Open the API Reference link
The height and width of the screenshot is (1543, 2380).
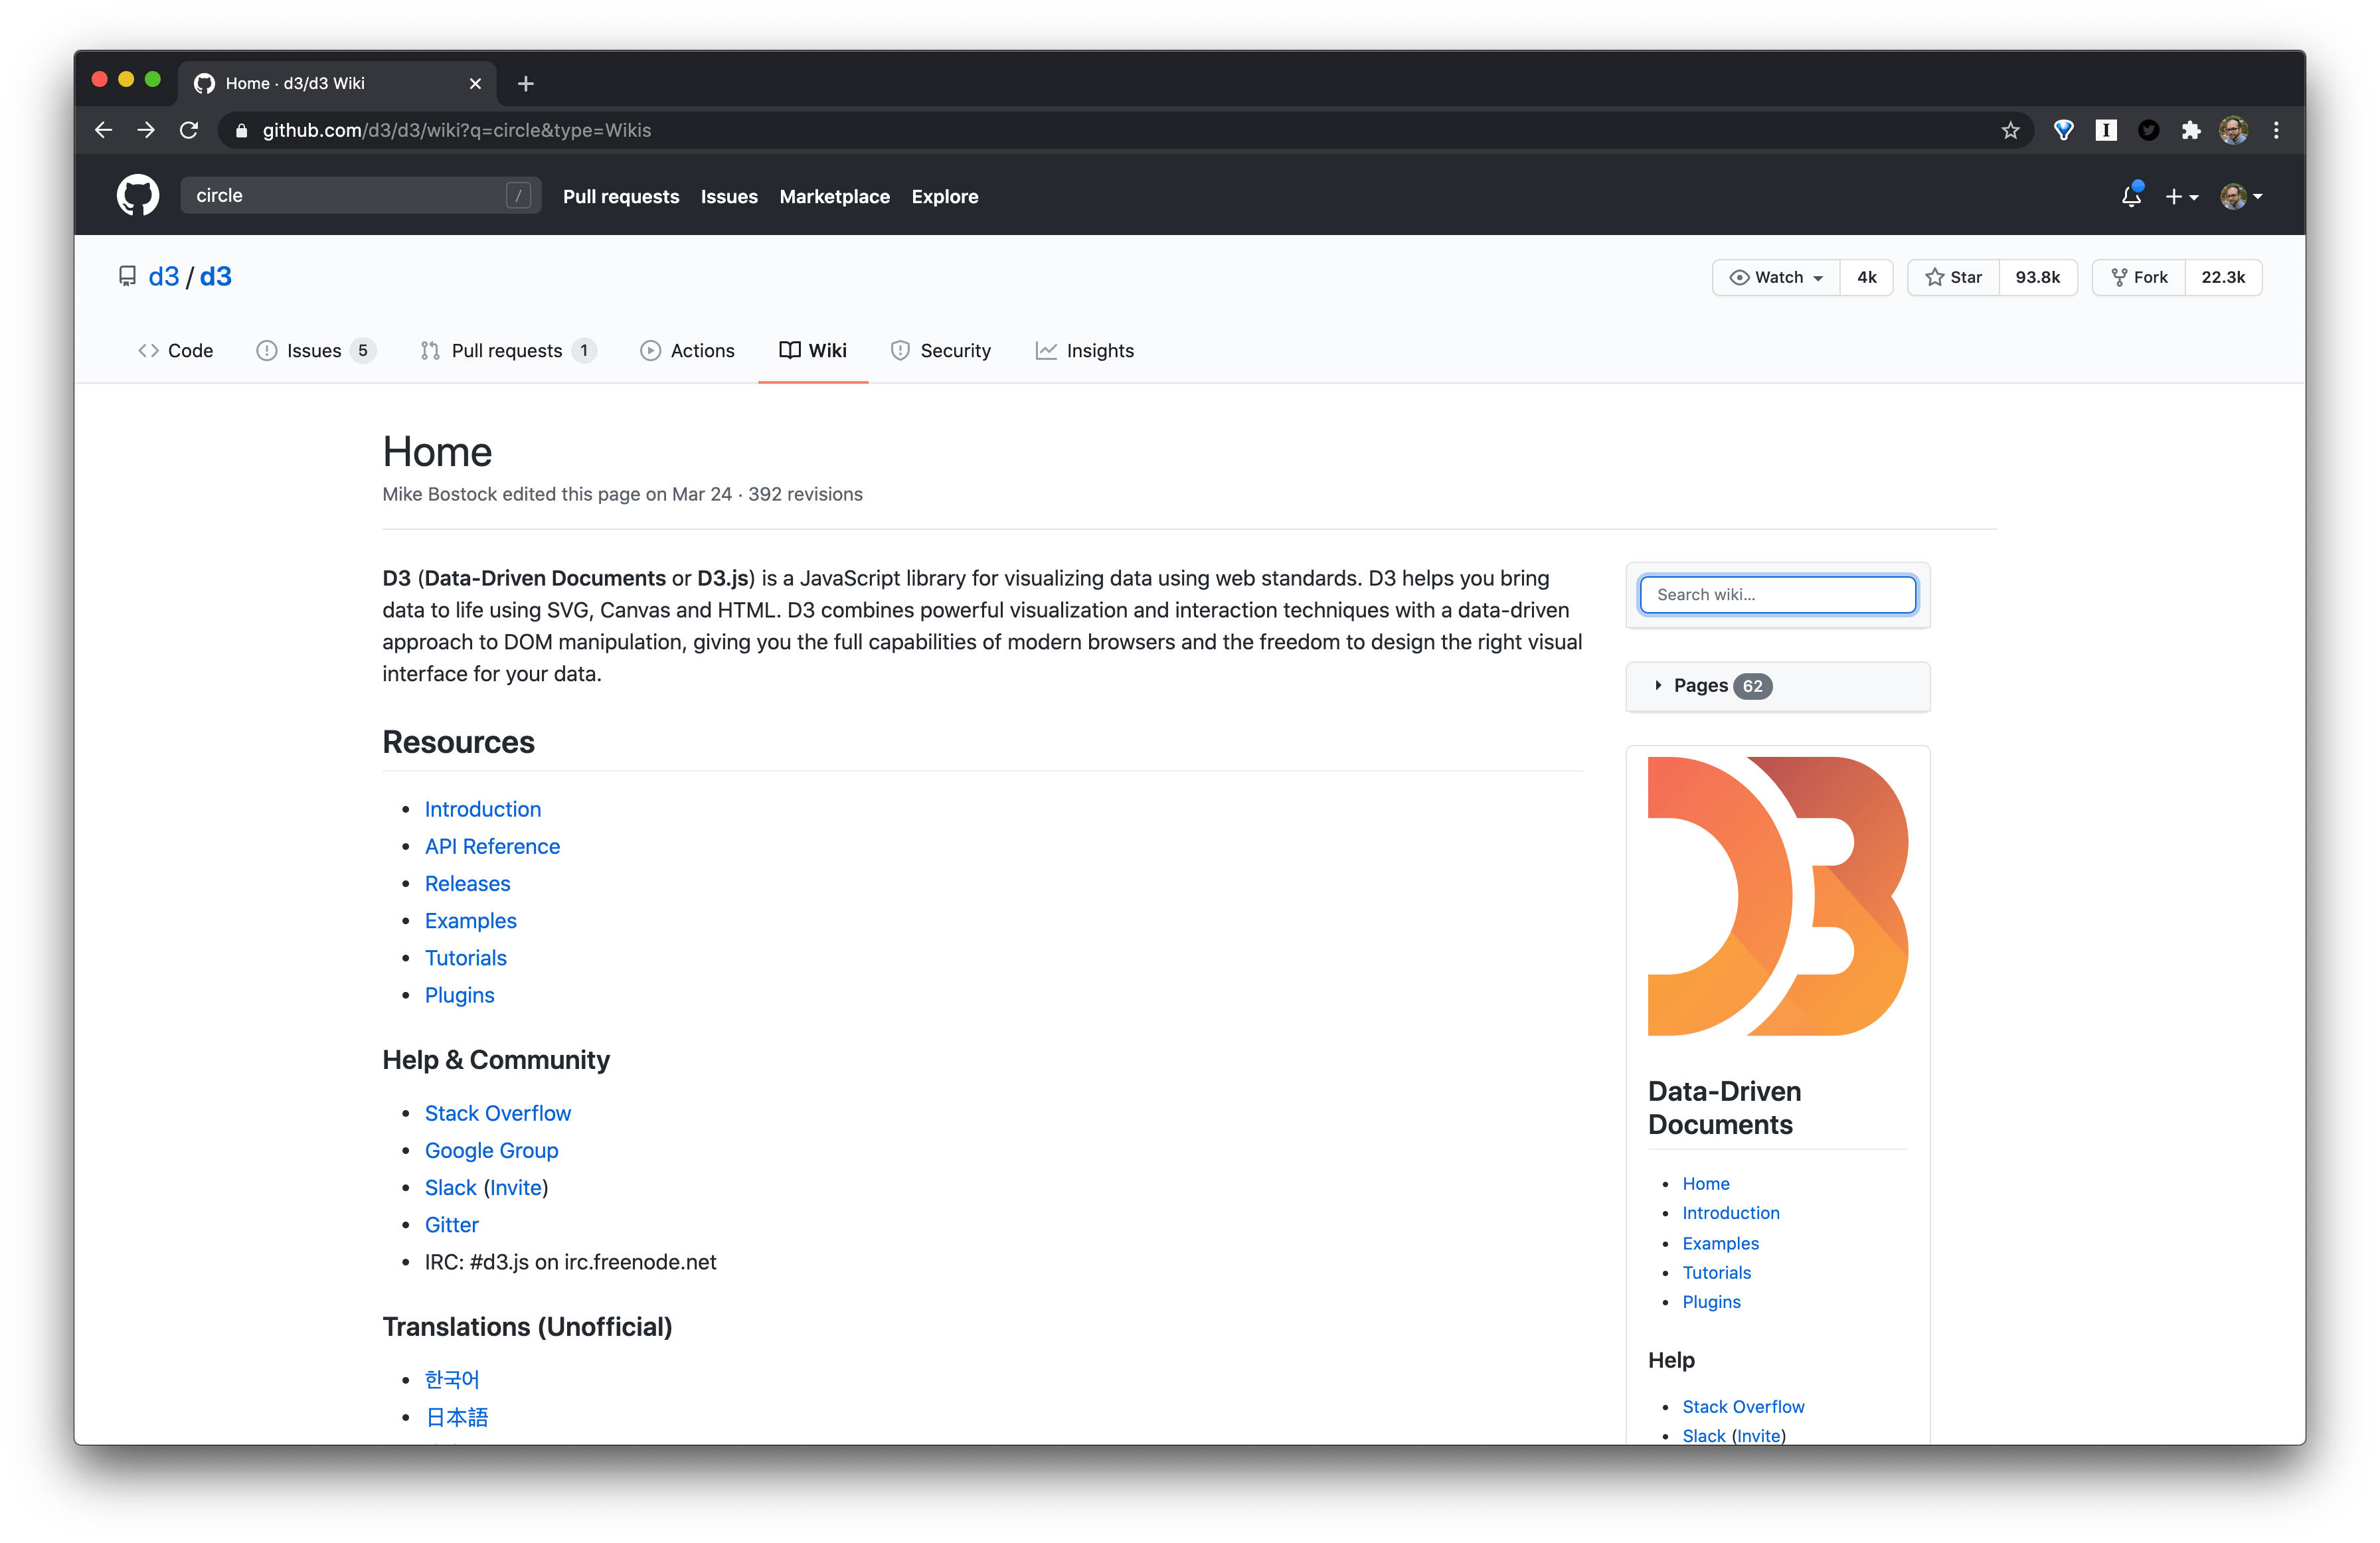pyautogui.click(x=492, y=847)
